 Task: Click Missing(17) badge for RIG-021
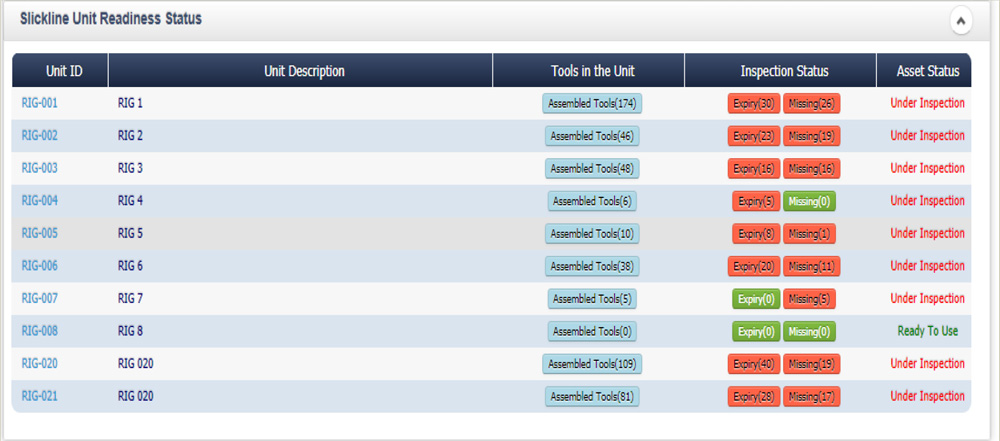point(811,396)
